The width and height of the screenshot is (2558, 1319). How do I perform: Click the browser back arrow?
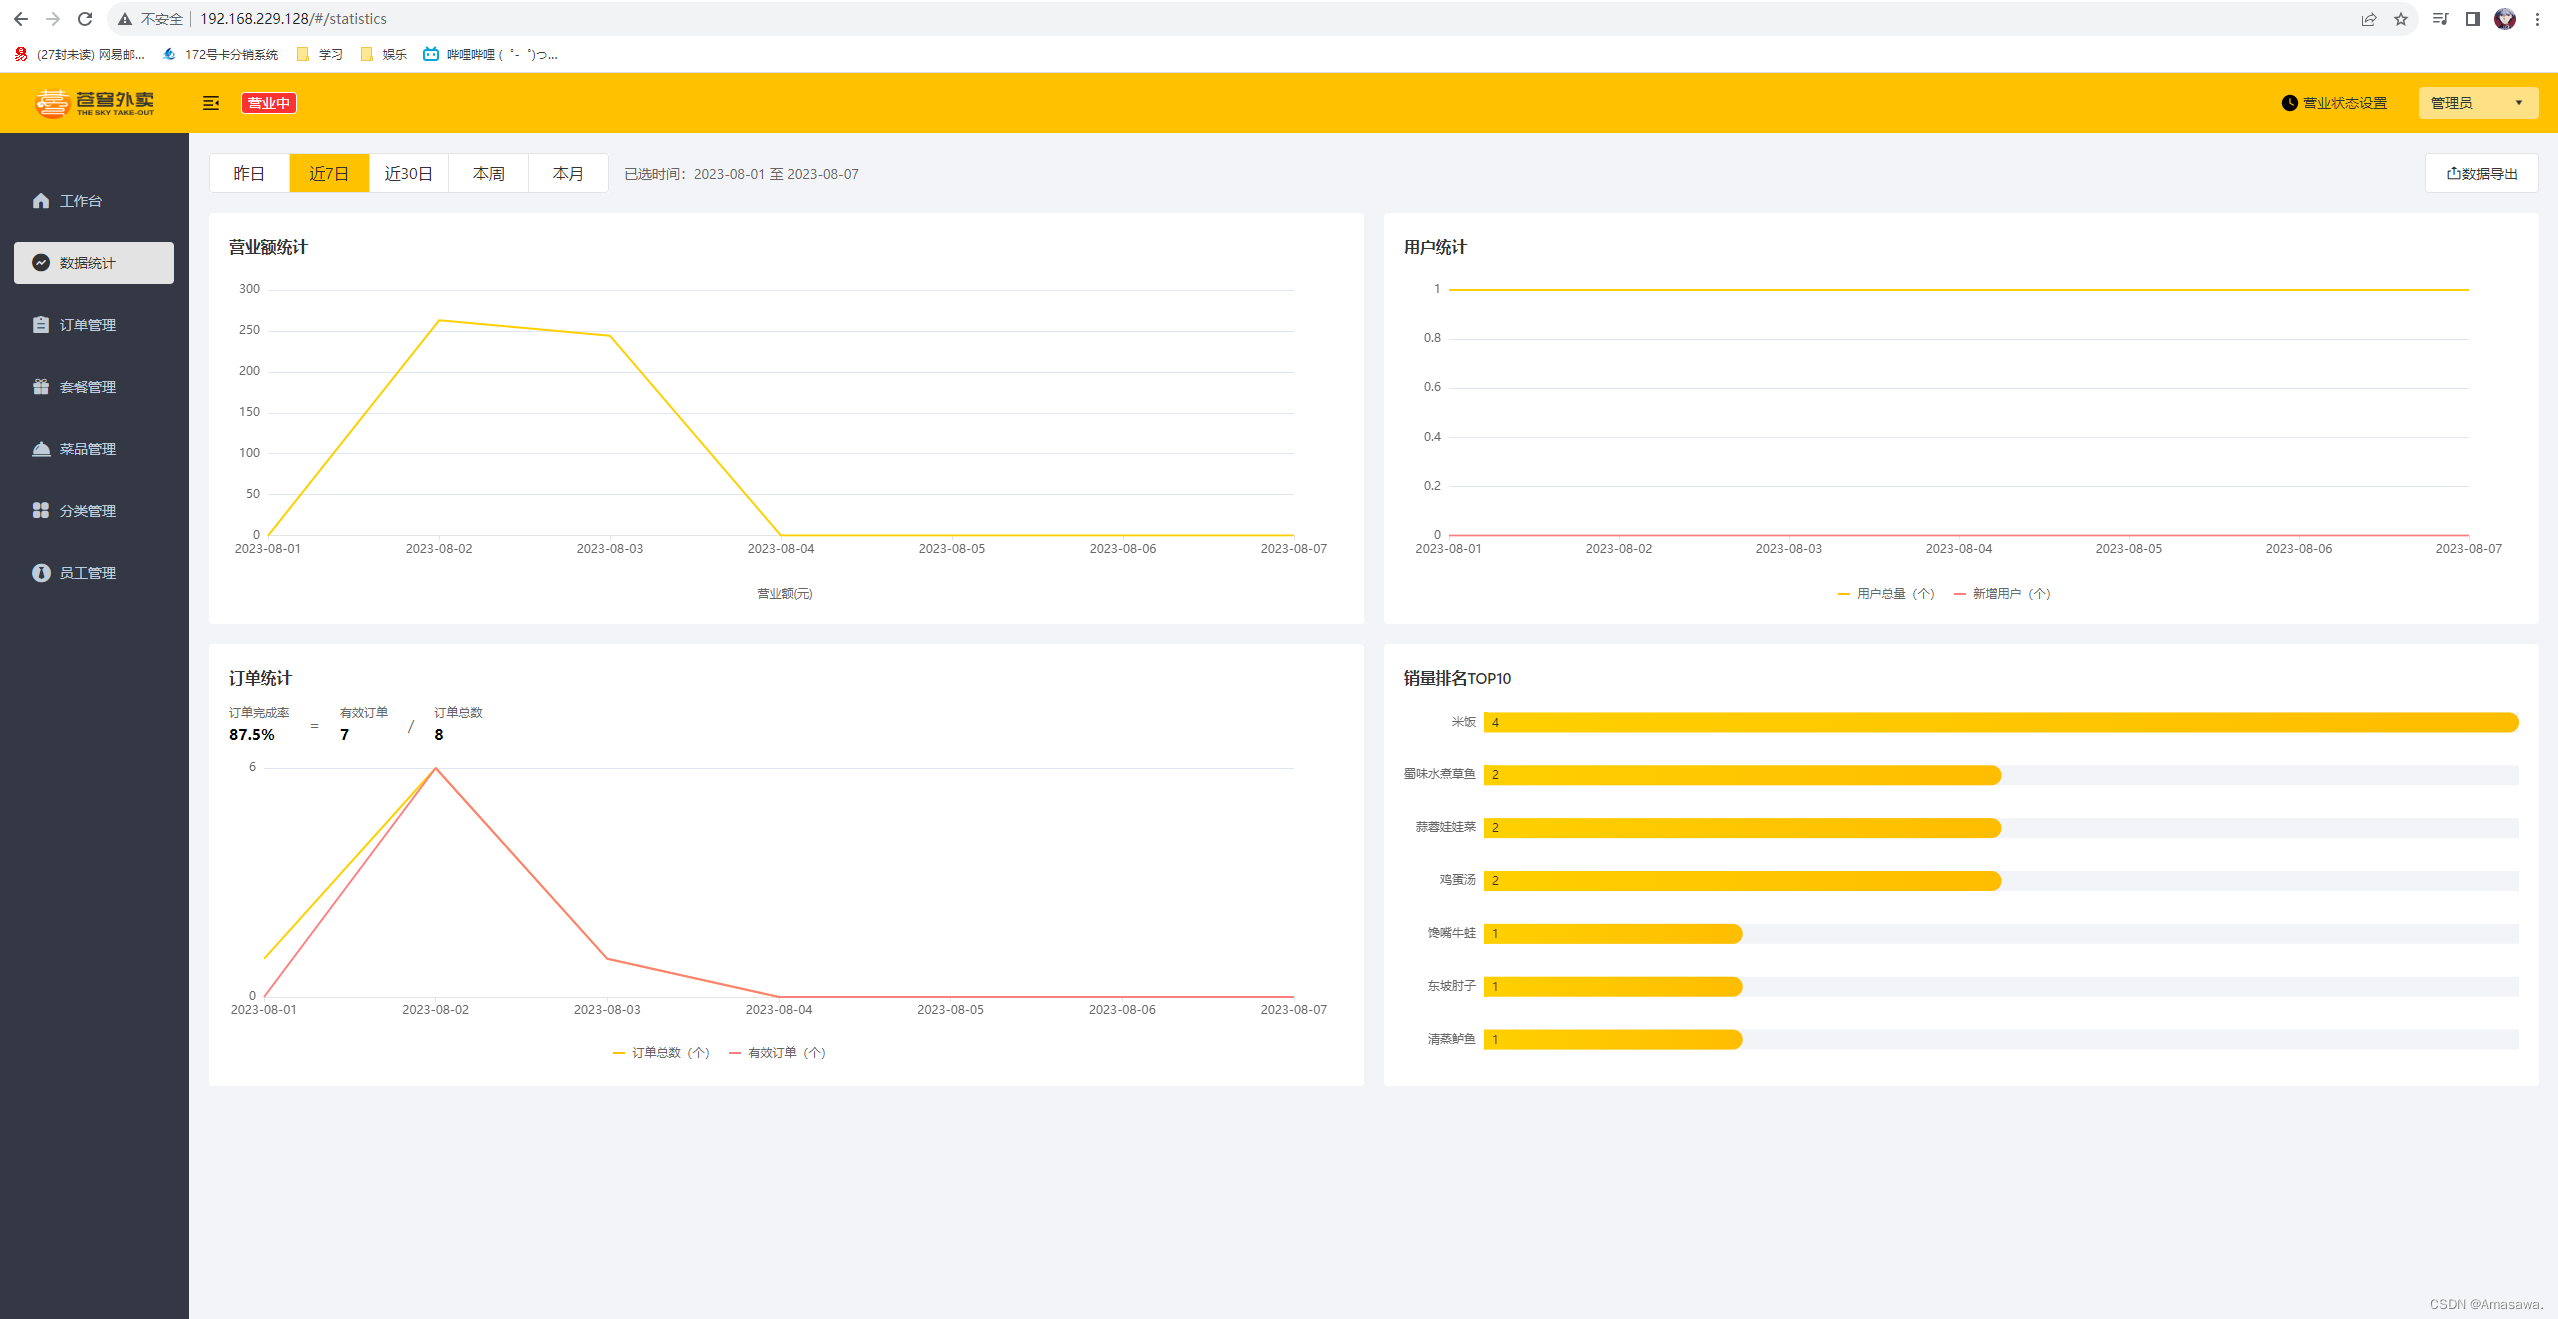[21, 19]
